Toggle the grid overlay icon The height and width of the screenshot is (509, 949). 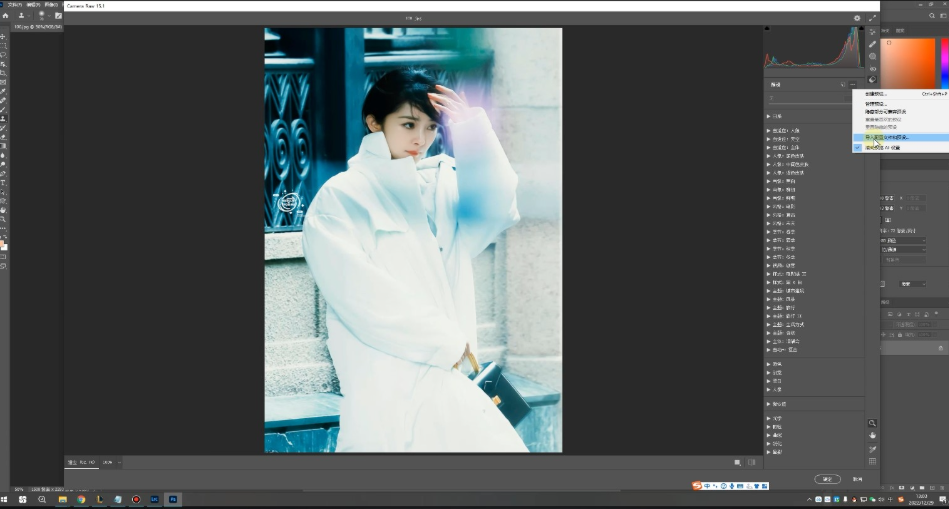click(872, 461)
